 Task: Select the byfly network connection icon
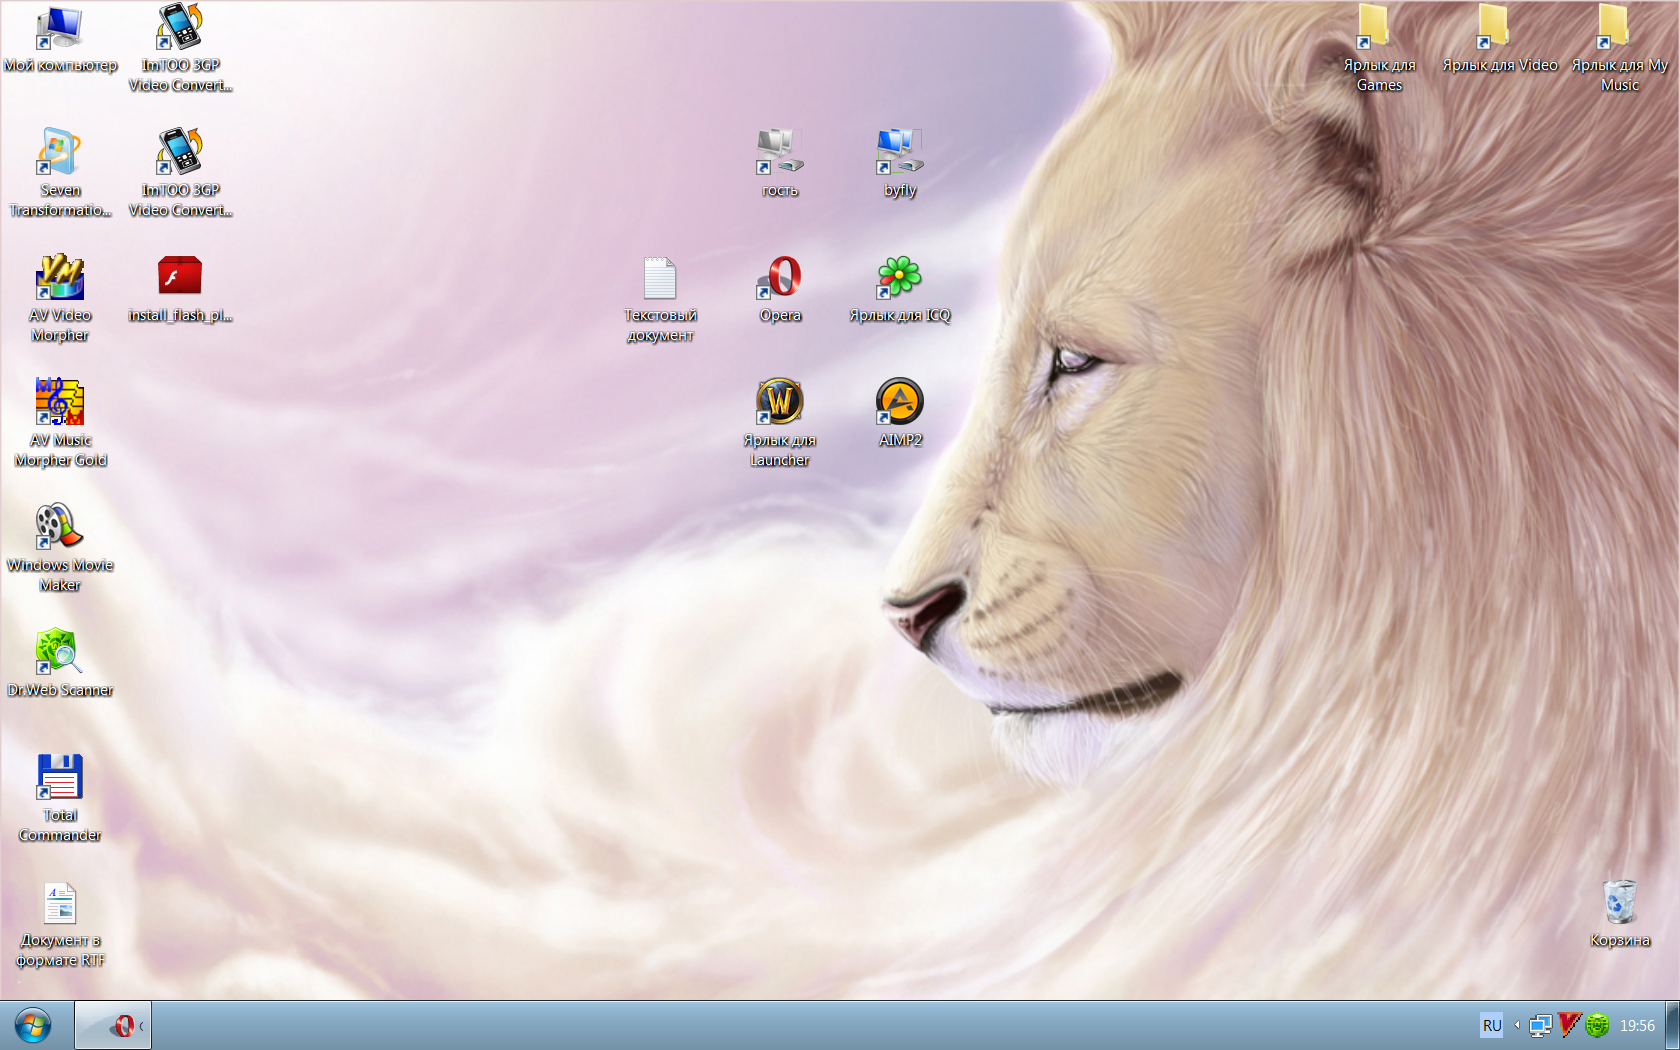pyautogui.click(x=900, y=153)
